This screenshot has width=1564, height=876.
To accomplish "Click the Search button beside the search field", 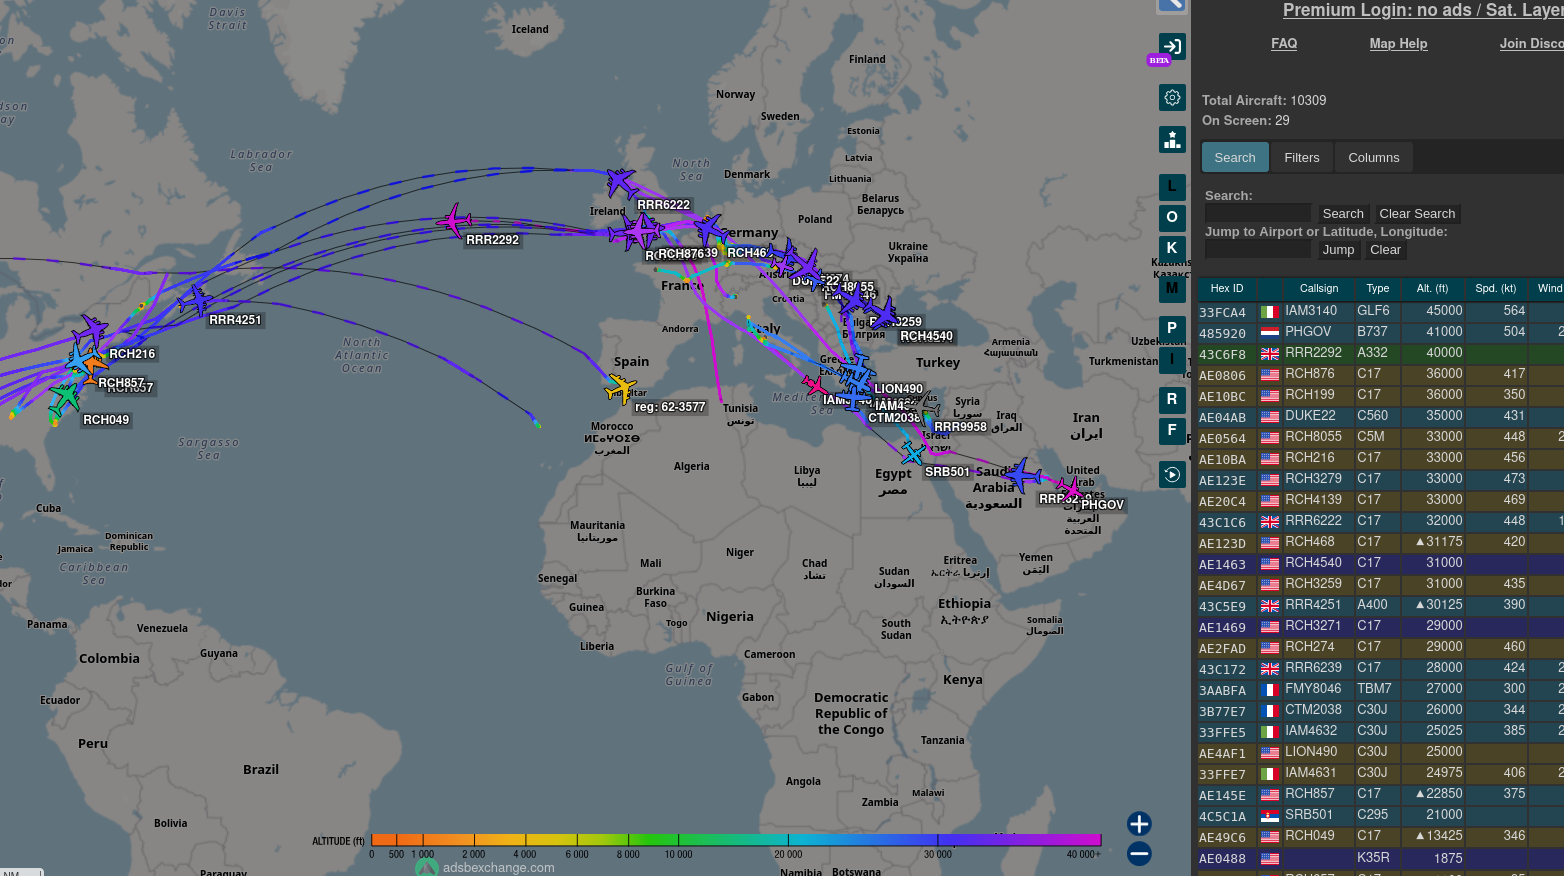I will (x=1343, y=214).
